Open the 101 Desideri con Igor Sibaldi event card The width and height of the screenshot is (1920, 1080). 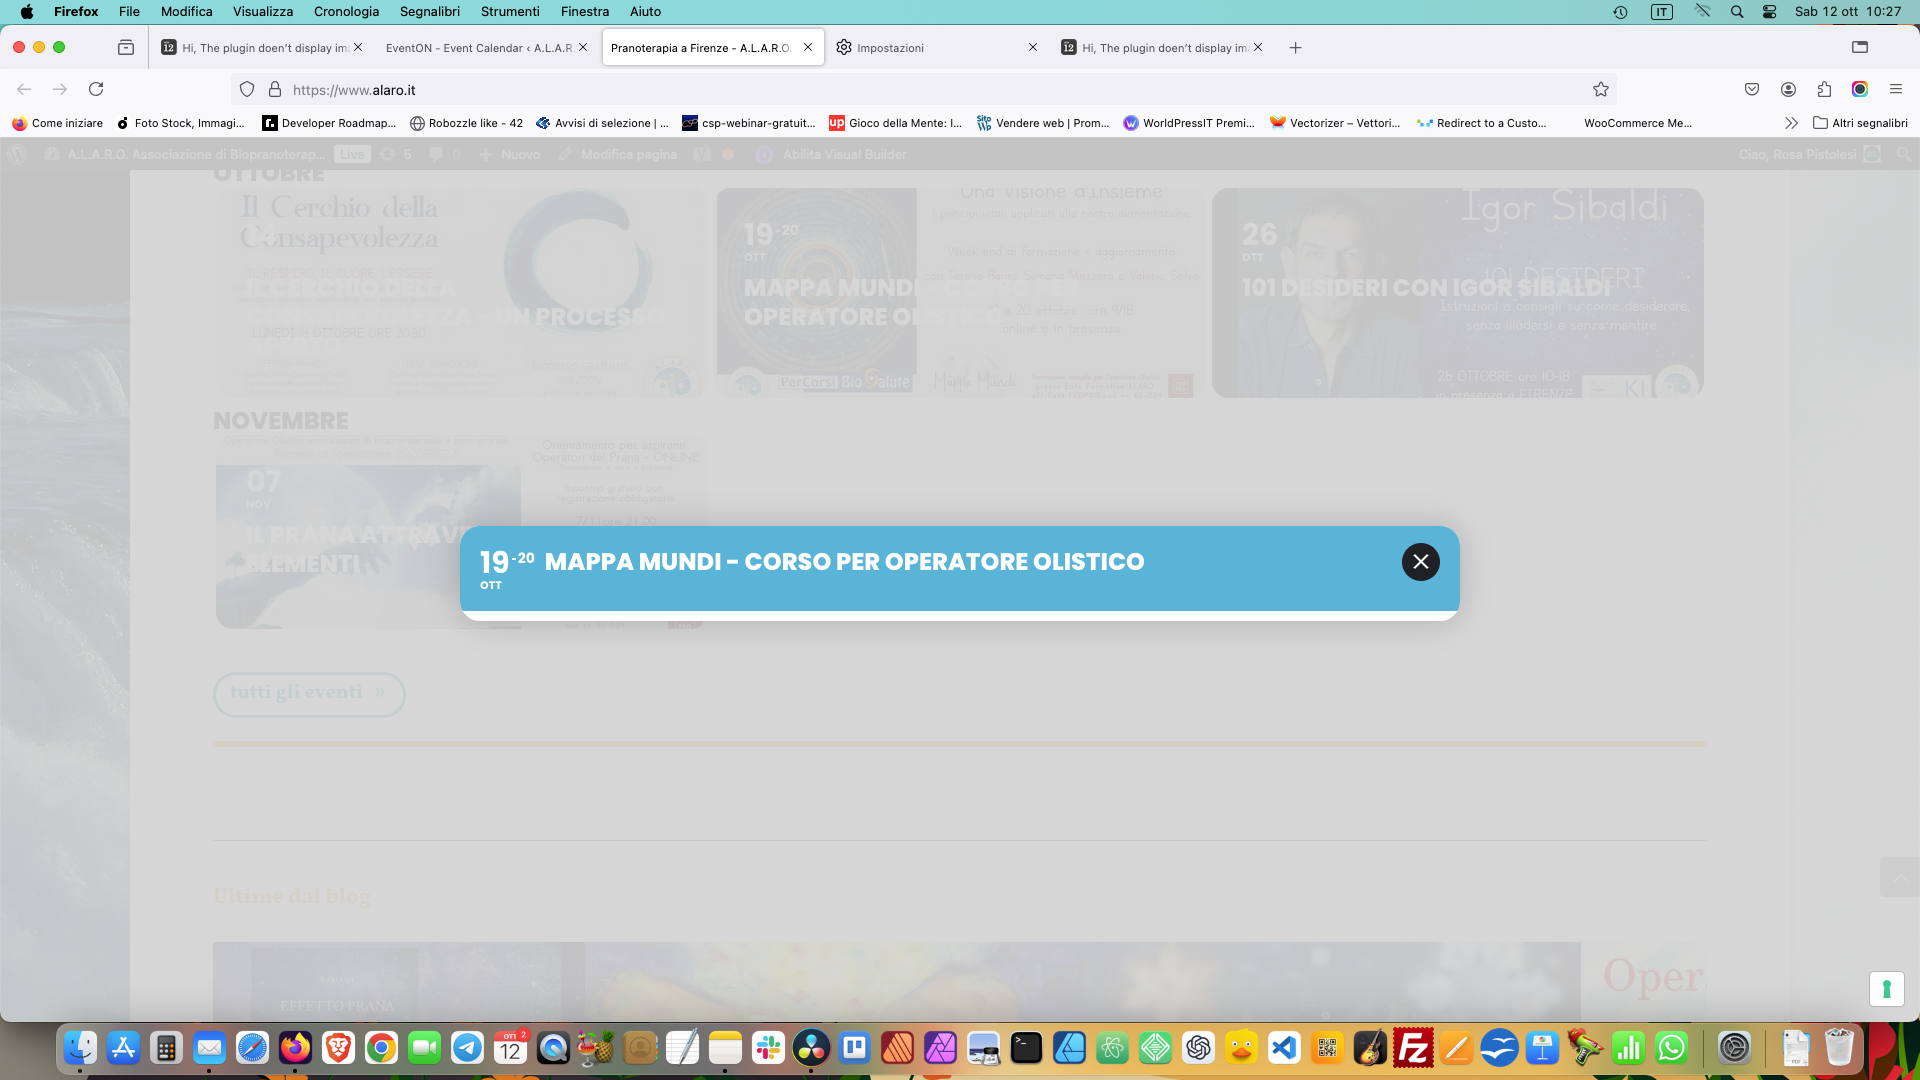[x=1458, y=292]
